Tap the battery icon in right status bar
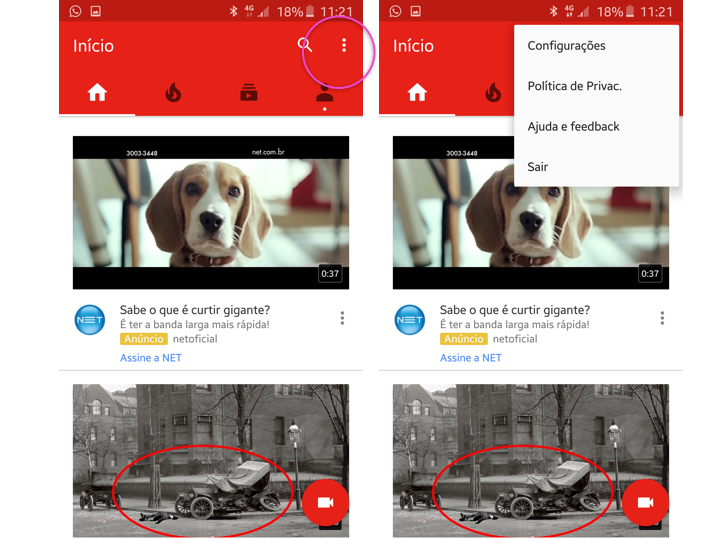Screen dimensions: 720x540 click(x=630, y=11)
